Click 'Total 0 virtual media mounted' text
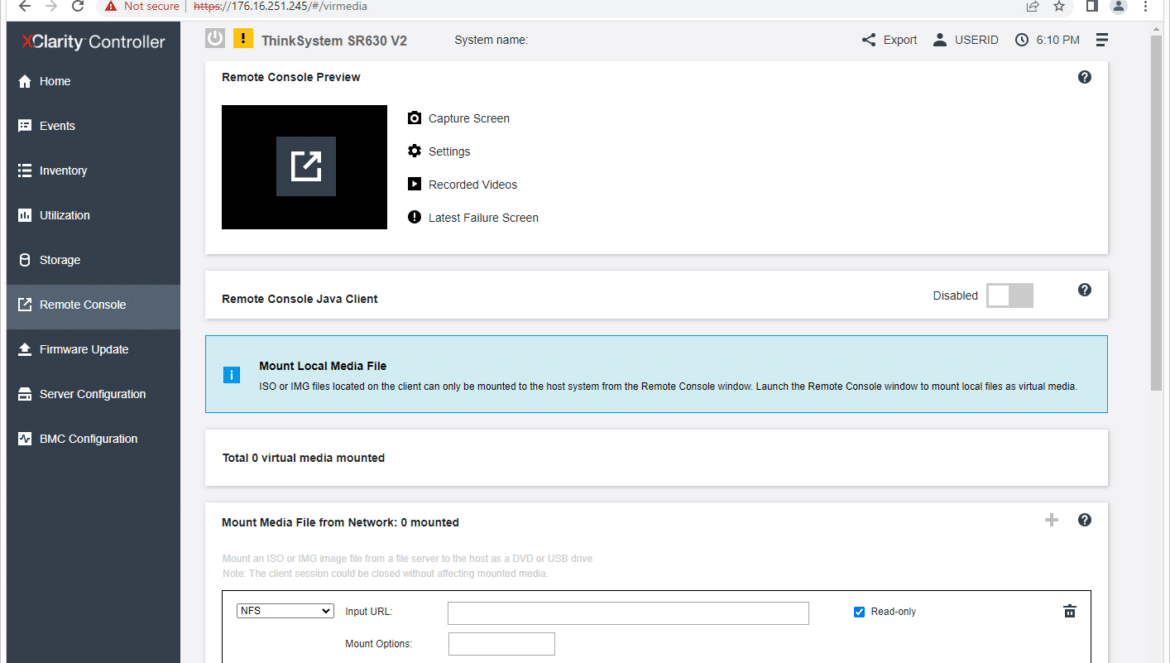Image resolution: width=1170 pixels, height=663 pixels. click(x=304, y=458)
